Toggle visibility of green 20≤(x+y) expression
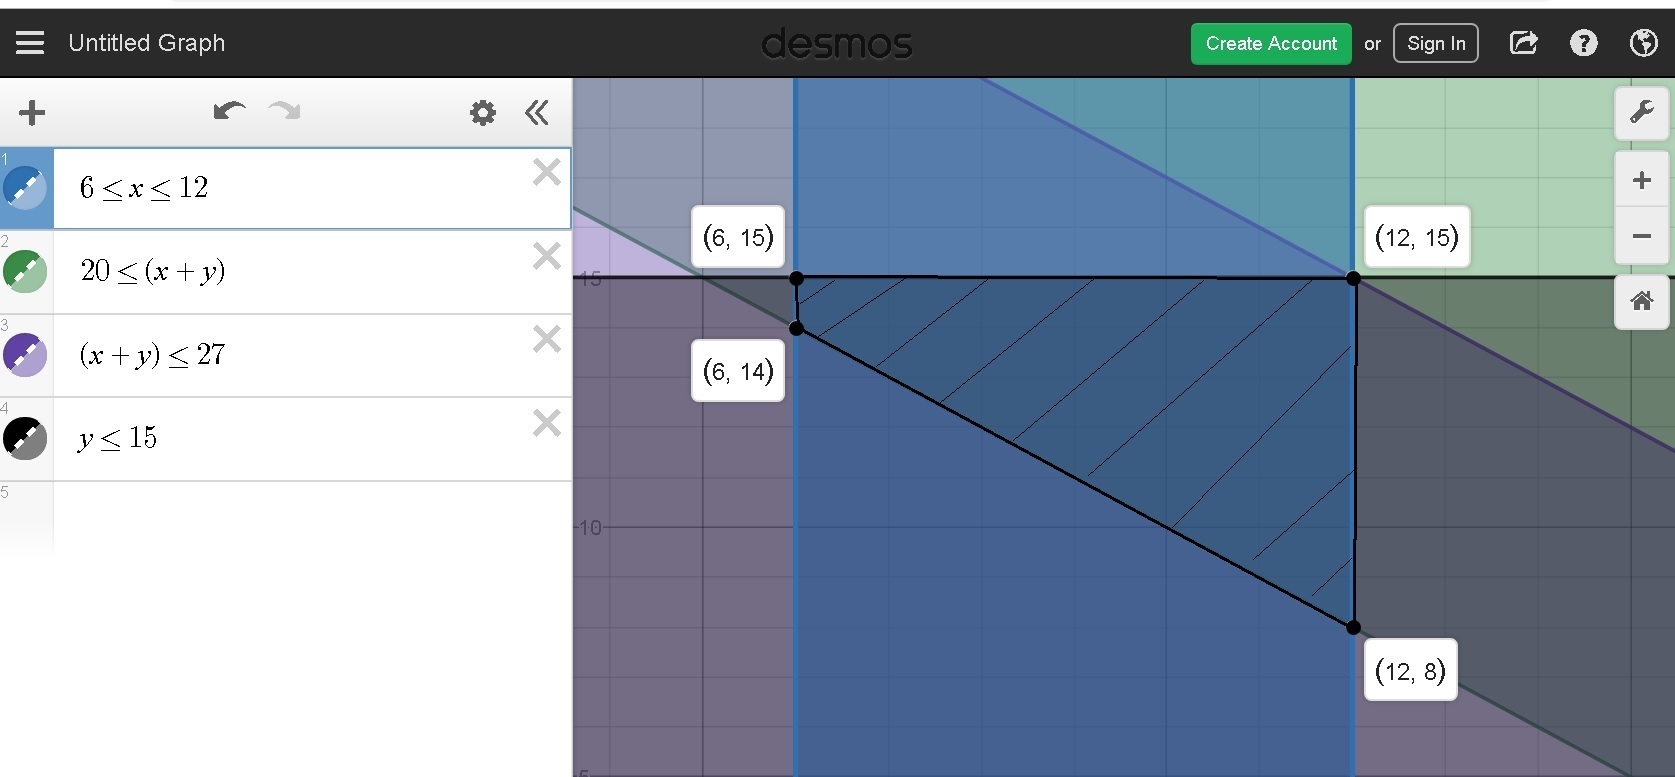Image resolution: width=1675 pixels, height=777 pixels. 25,271
